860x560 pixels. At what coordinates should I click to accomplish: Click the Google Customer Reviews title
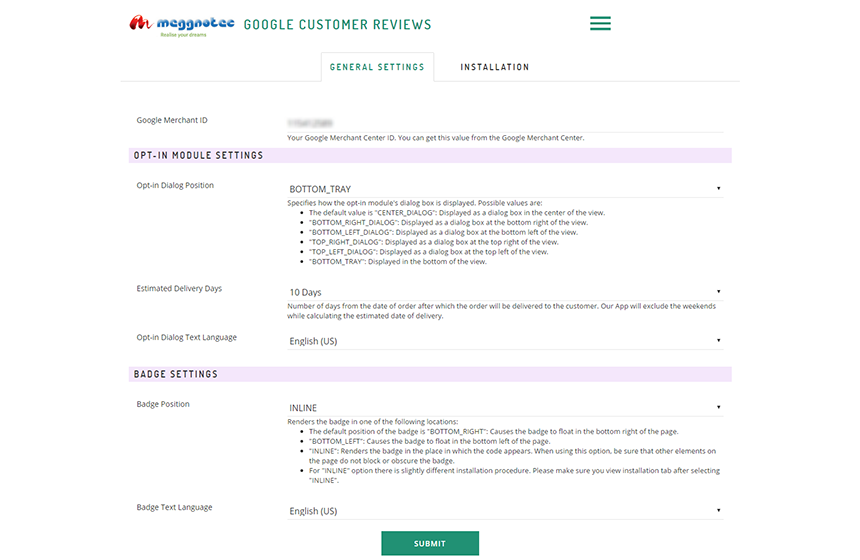click(x=337, y=25)
